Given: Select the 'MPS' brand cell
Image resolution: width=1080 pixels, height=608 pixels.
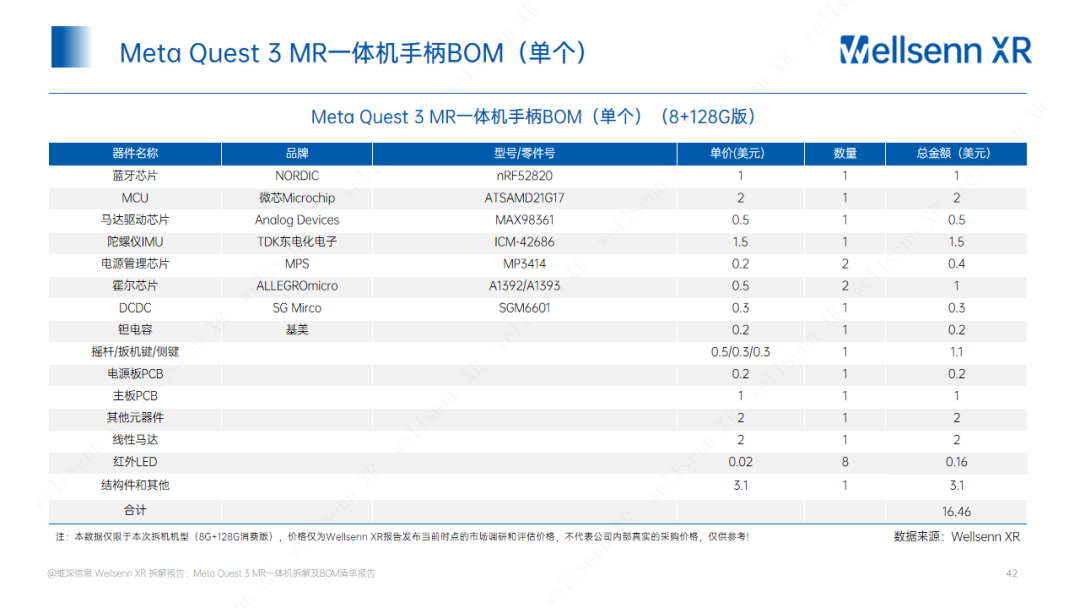Looking at the screenshot, I should 297,264.
